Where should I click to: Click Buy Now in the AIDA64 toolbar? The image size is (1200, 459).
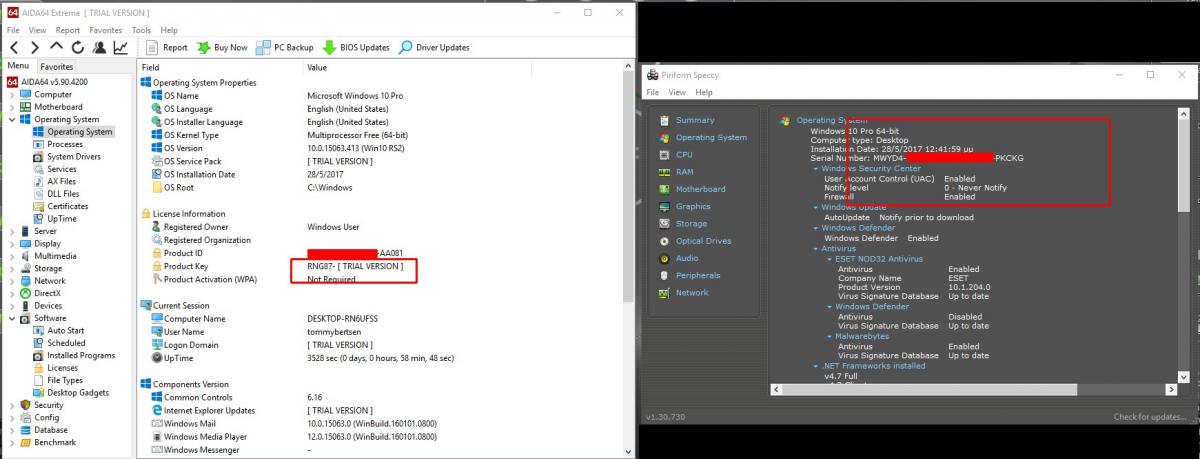coord(222,47)
